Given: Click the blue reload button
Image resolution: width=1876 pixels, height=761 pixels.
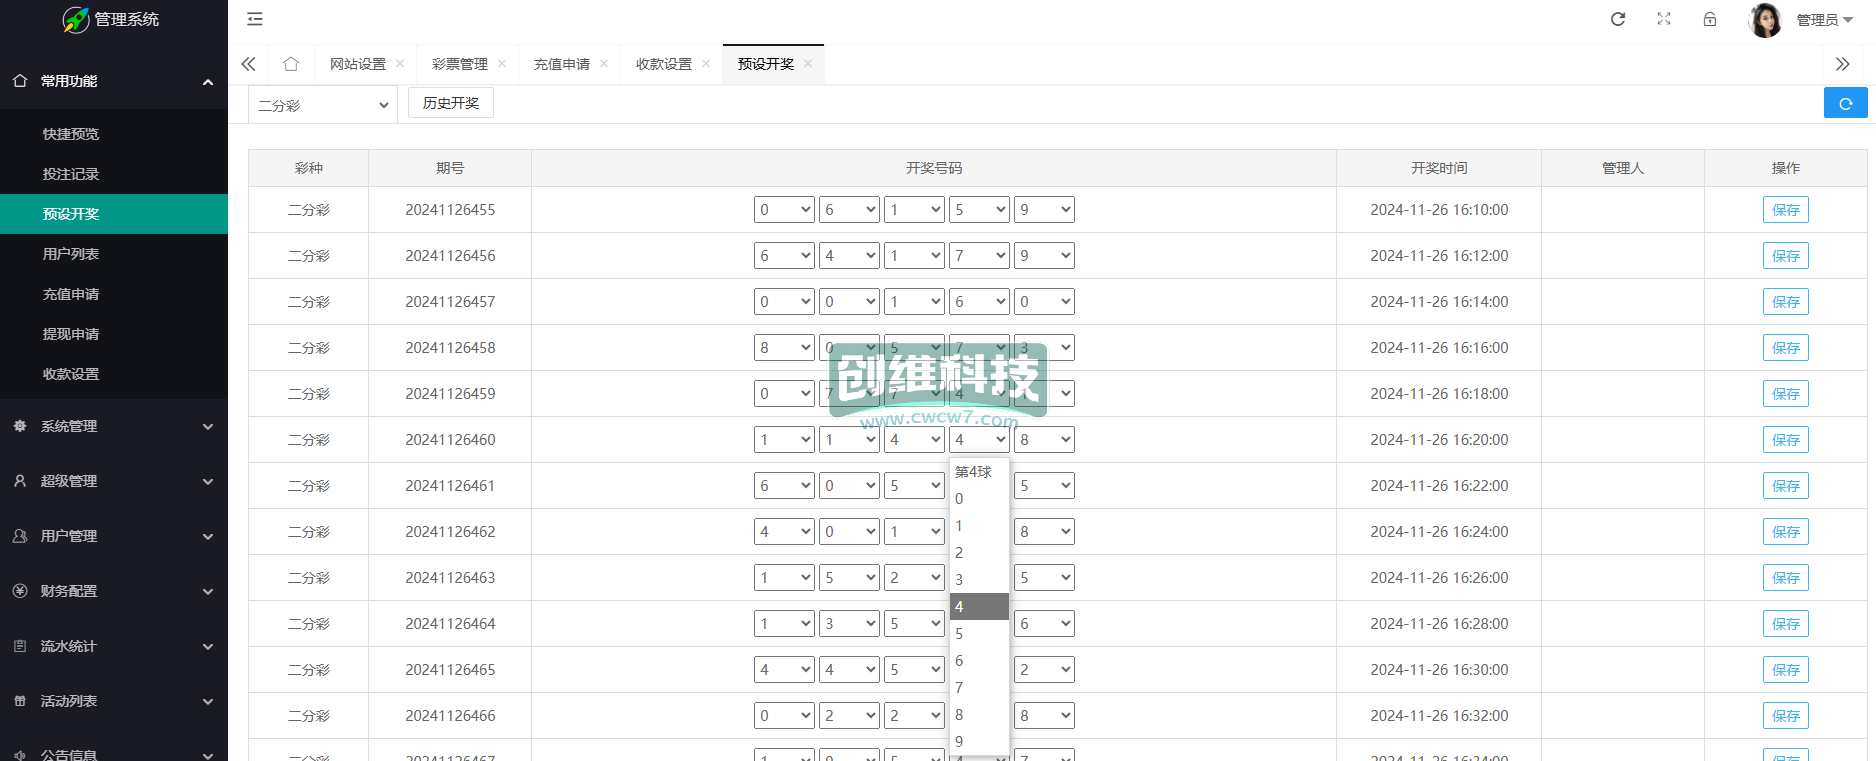Looking at the screenshot, I should coord(1846,103).
